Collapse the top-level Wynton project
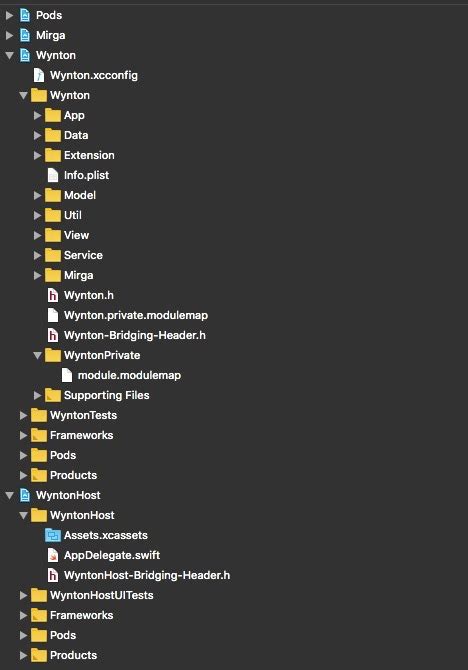The height and width of the screenshot is (670, 468). click(9, 55)
